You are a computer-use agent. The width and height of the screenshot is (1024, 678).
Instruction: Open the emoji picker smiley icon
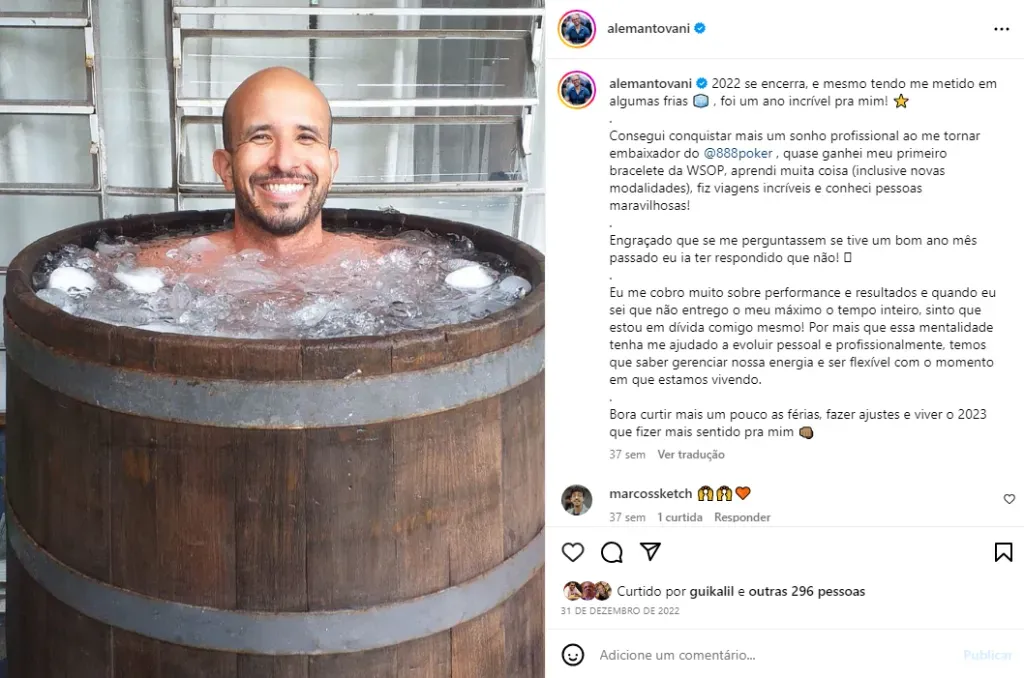[573, 654]
